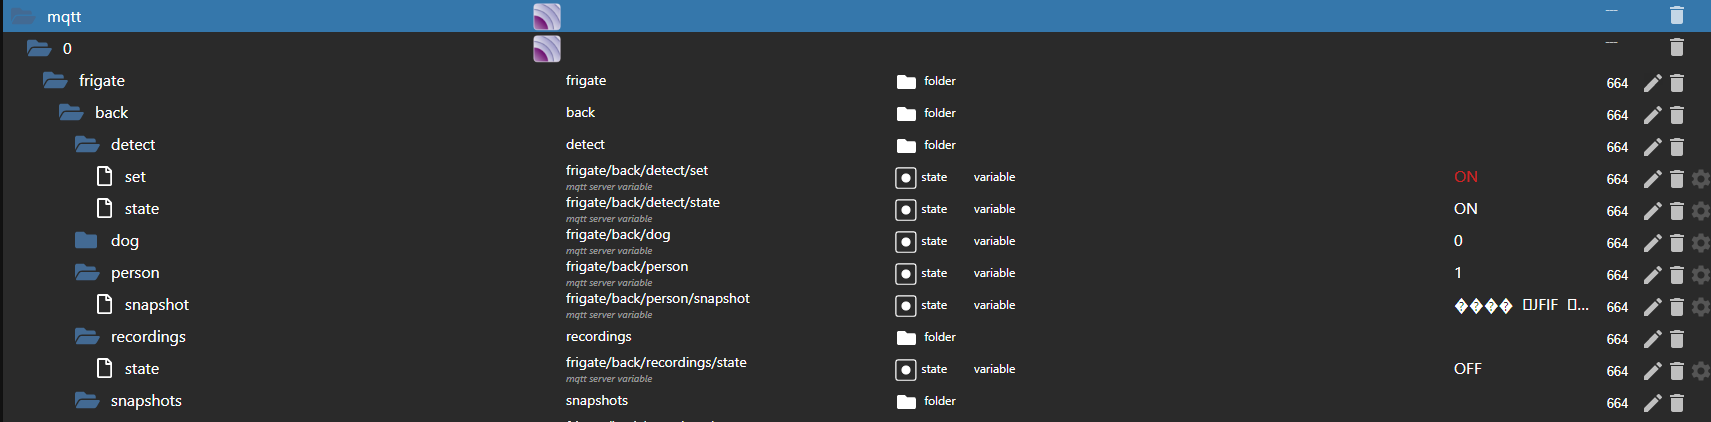Click JFIF binary value of person snapshot

click(1521, 305)
